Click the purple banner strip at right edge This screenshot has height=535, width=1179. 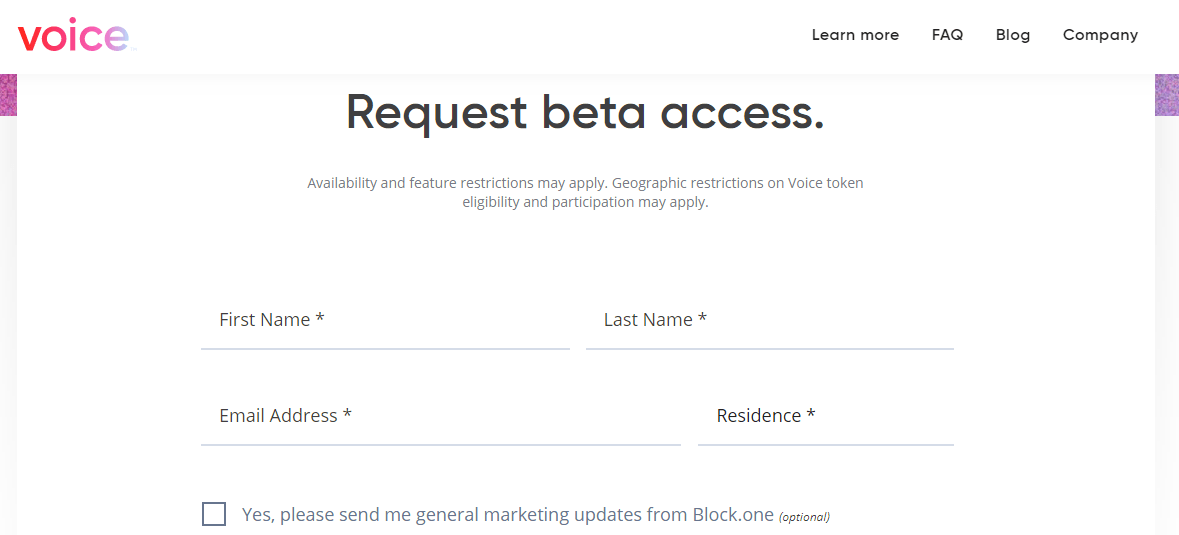[1167, 95]
